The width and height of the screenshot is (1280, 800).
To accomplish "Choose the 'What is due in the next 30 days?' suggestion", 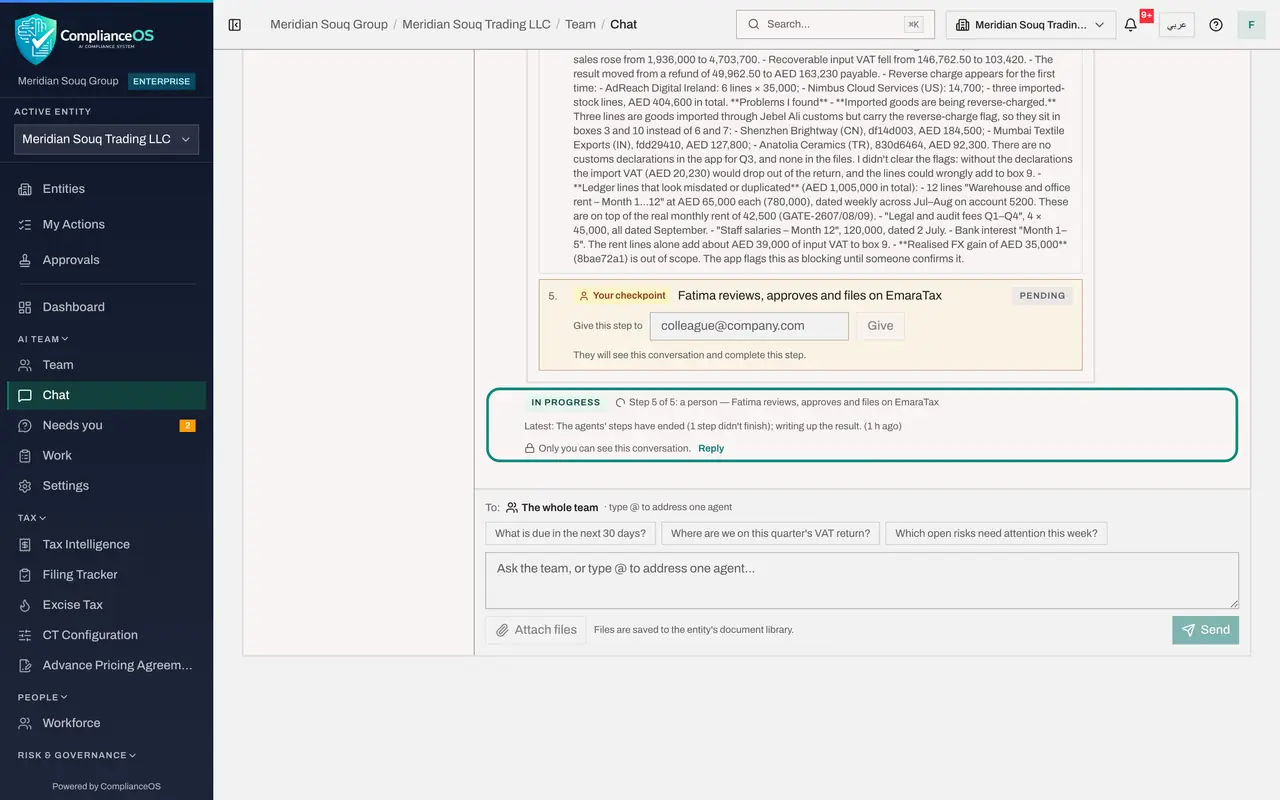I will [570, 534].
